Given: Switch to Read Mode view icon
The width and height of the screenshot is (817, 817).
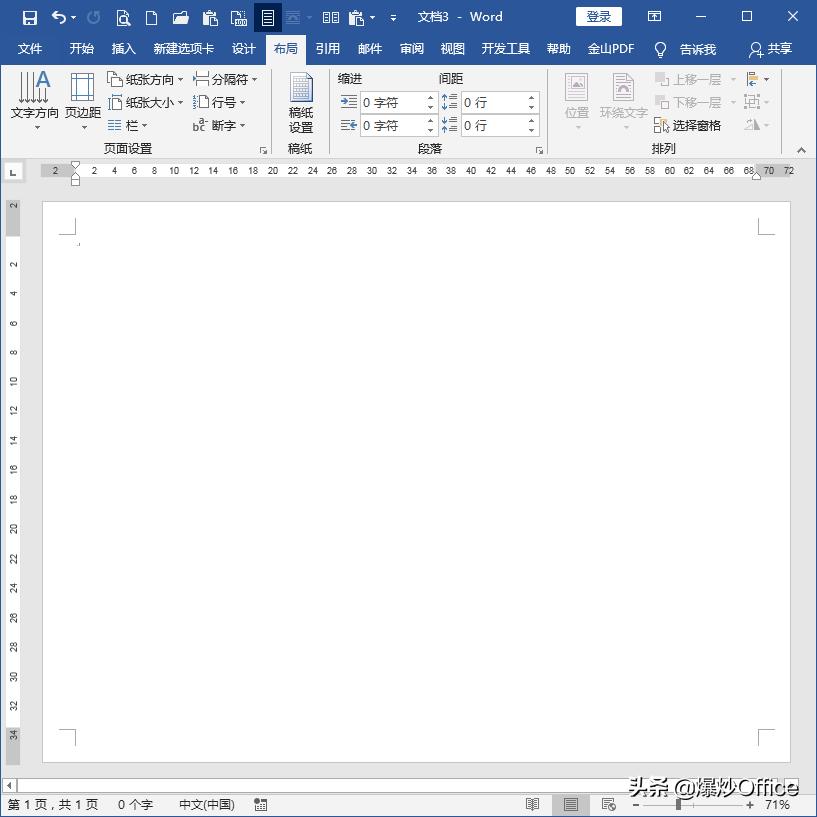Looking at the screenshot, I should [x=532, y=804].
